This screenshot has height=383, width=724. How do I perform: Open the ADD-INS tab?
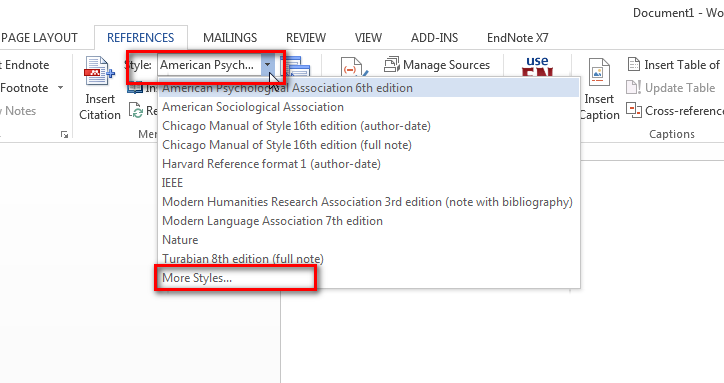coord(434,37)
